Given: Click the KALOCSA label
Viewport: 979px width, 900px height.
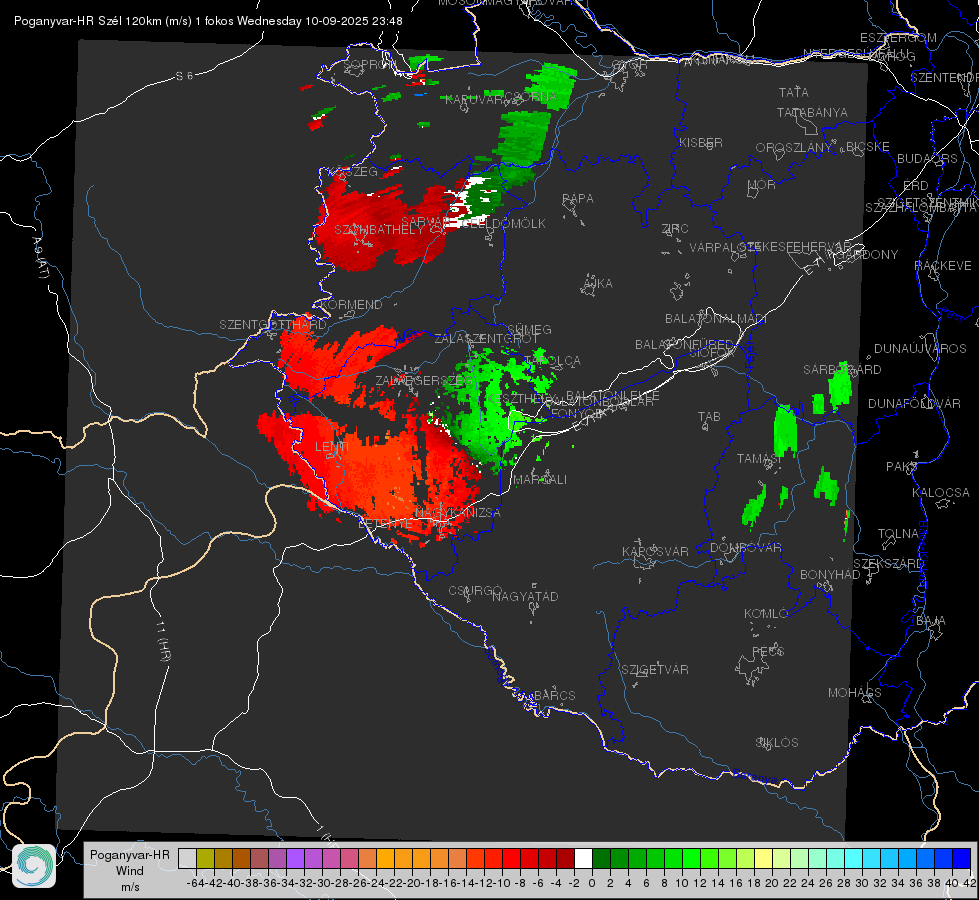Looking at the screenshot, I should pyautogui.click(x=940, y=493).
